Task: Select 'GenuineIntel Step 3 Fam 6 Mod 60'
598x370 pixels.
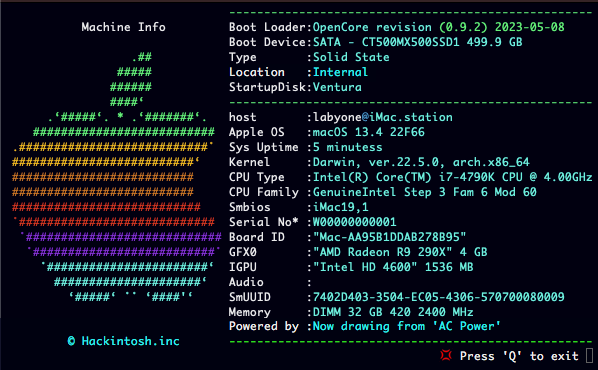Action: coord(424,192)
